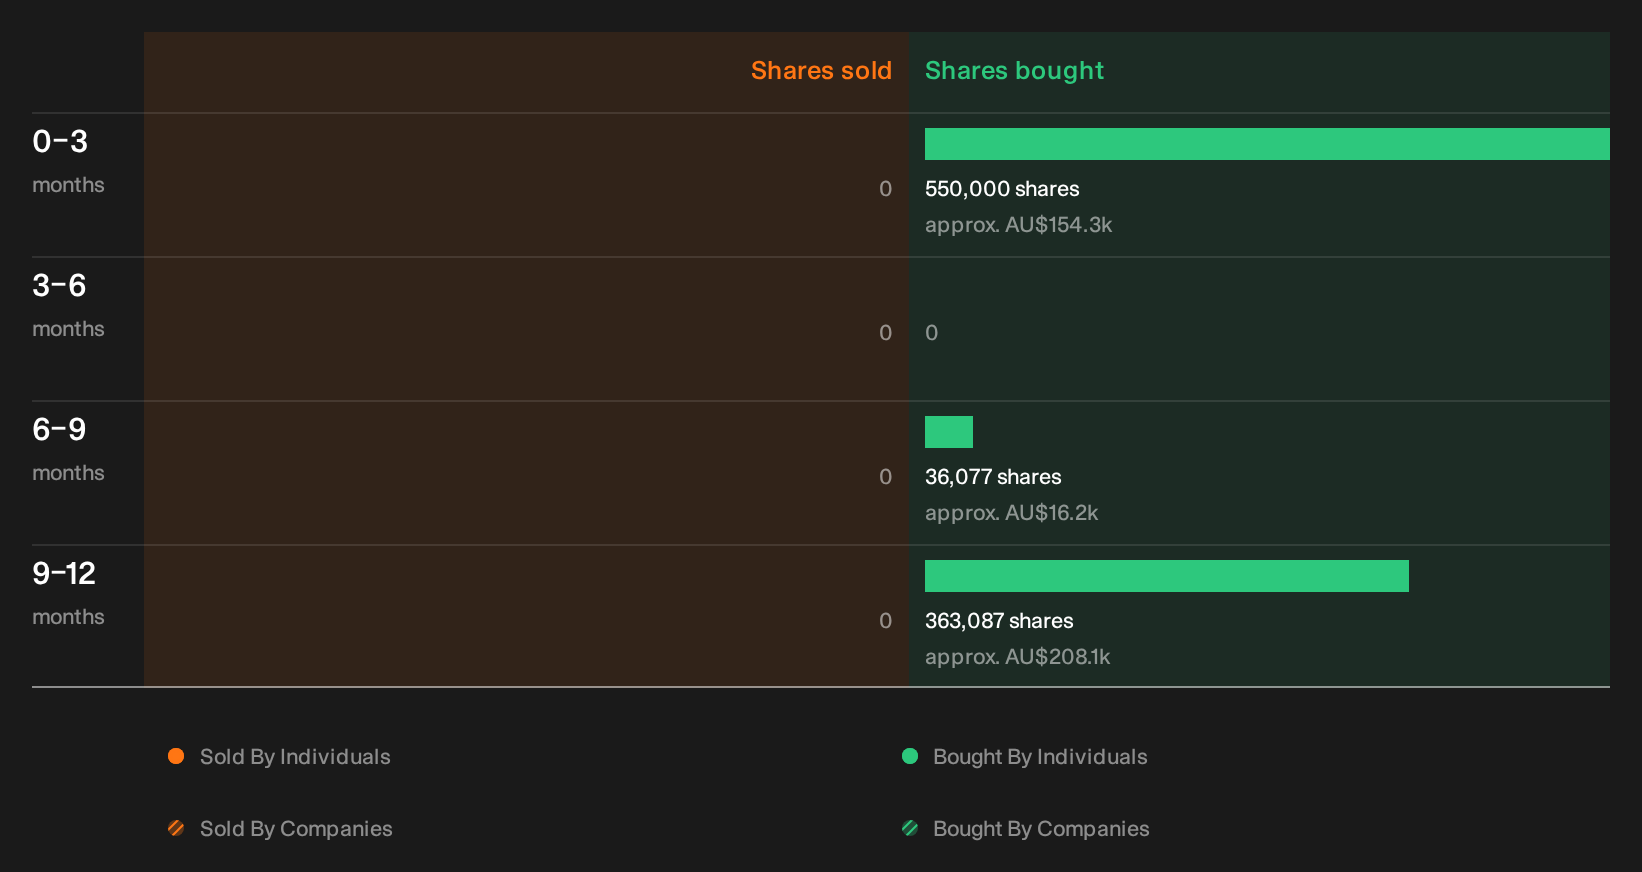Click the '0-3' months row label
This screenshot has height=872, width=1642.
tap(60, 142)
